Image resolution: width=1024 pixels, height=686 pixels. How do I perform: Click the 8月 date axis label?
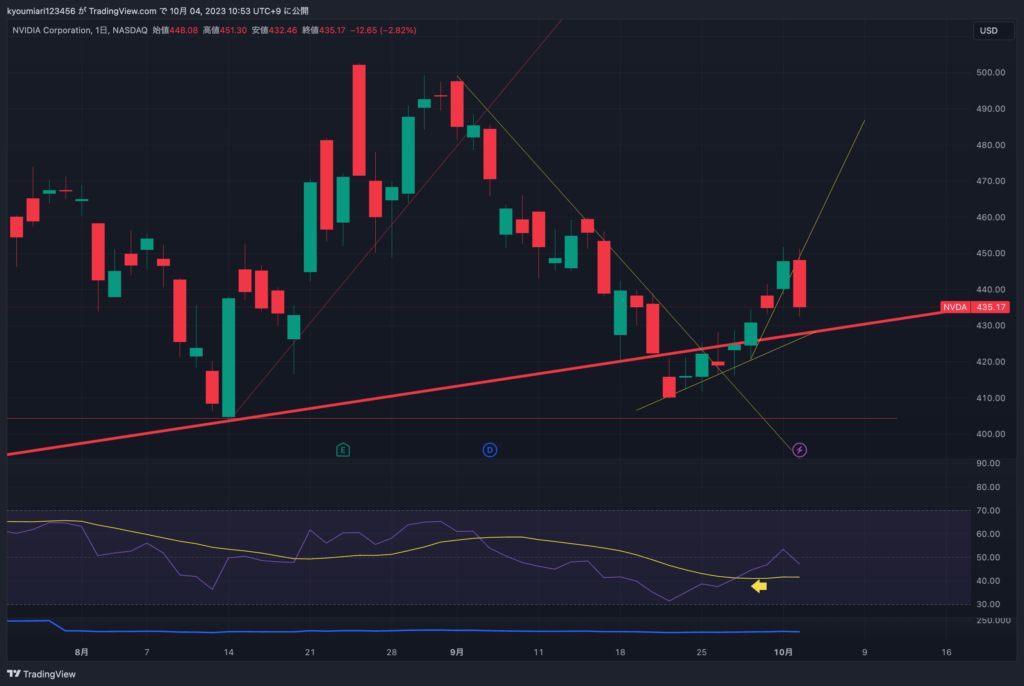[82, 652]
